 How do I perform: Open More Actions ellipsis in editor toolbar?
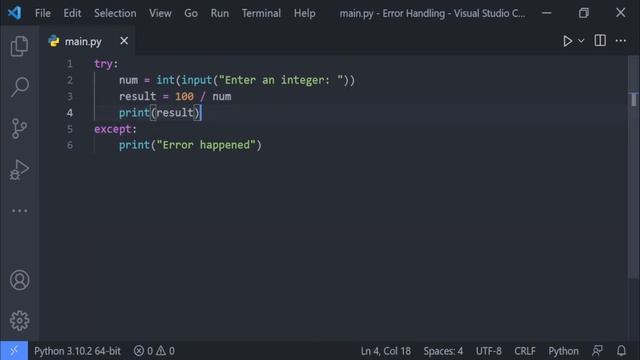620,41
